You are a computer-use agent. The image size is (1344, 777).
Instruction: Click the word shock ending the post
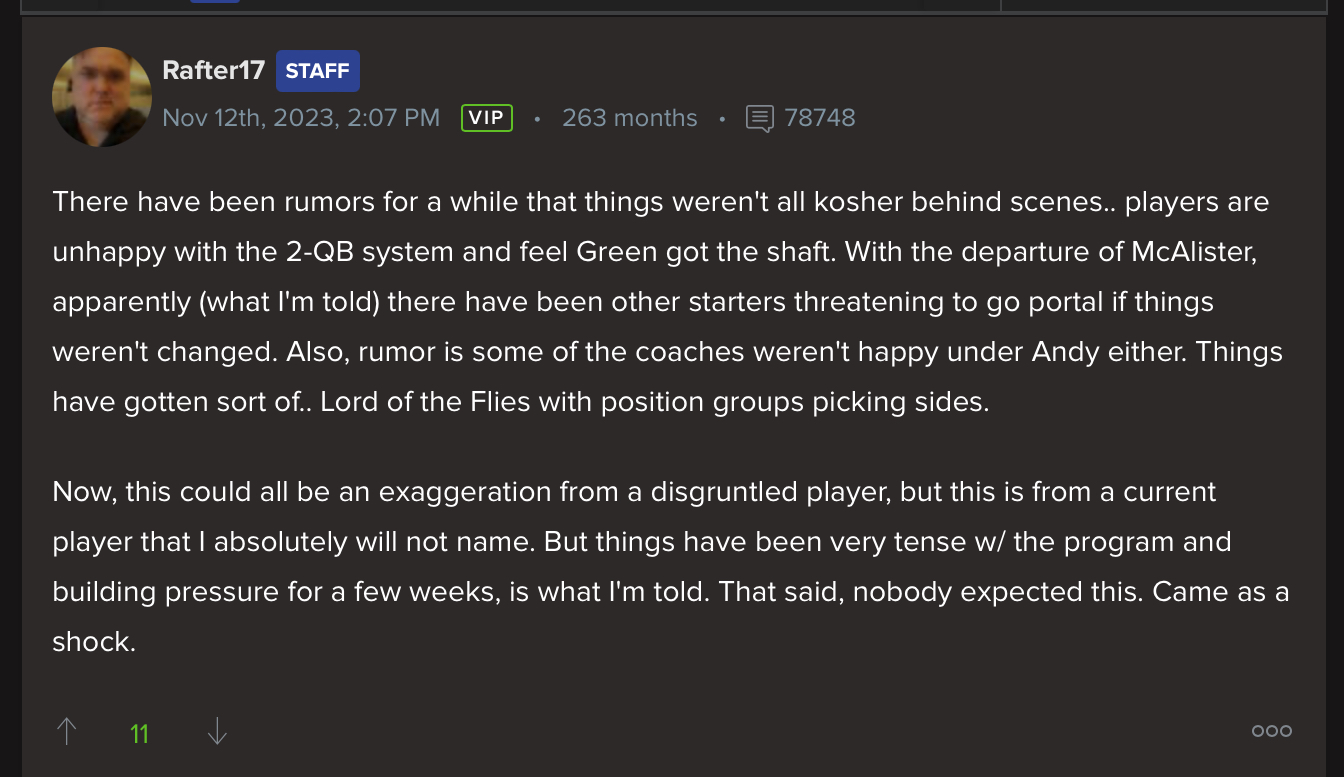coord(91,641)
